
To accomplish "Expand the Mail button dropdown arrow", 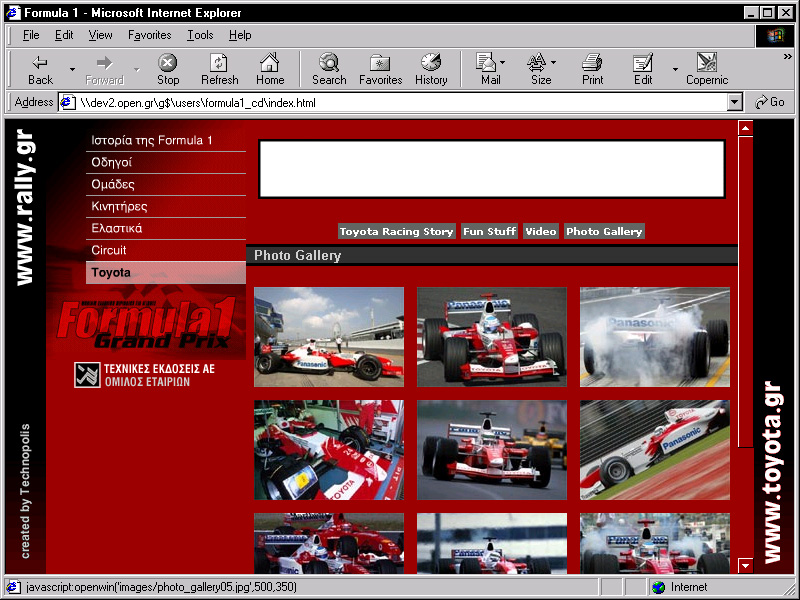I will tap(503, 62).
